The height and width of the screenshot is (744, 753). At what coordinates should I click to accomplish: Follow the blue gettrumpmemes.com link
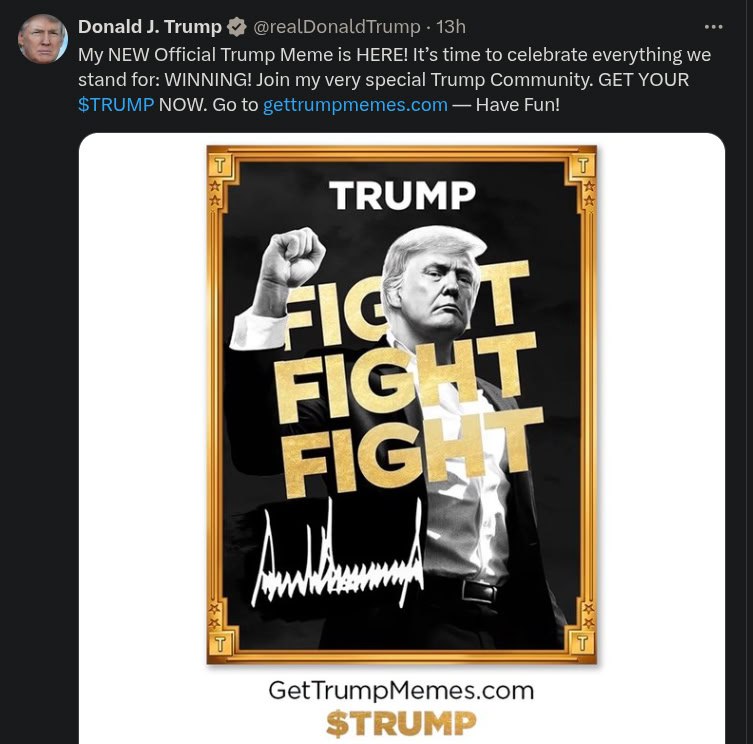point(355,104)
